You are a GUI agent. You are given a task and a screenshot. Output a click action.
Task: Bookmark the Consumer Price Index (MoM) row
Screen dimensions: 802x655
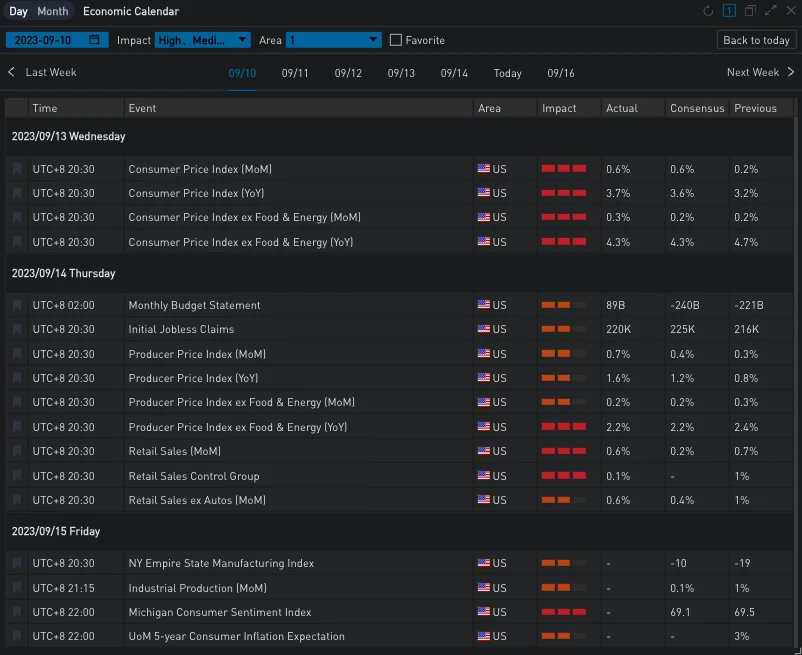point(17,168)
